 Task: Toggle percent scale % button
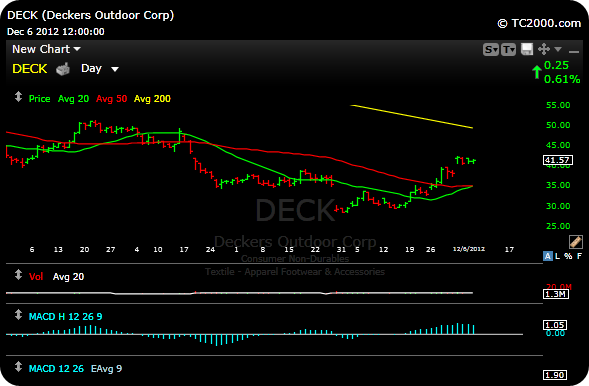pyautogui.click(x=568, y=256)
